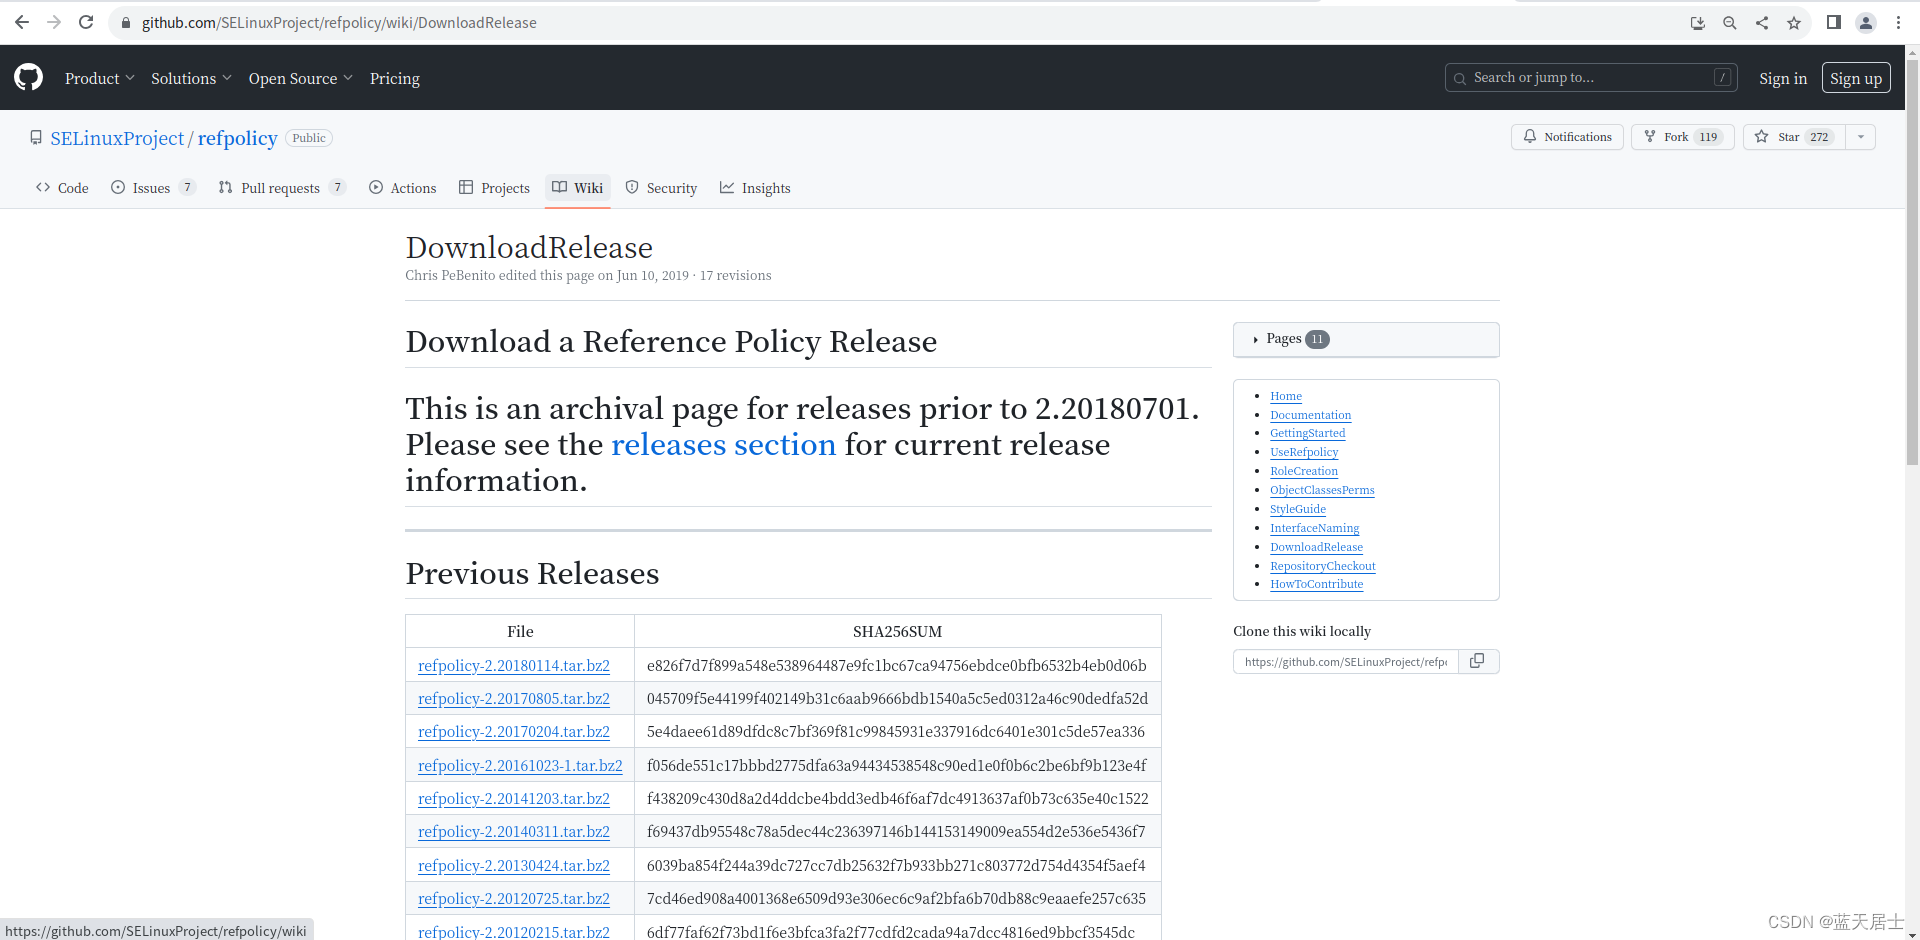Image resolution: width=1920 pixels, height=940 pixels.
Task: Open the StyleGuide wiki page
Action: tap(1297, 509)
